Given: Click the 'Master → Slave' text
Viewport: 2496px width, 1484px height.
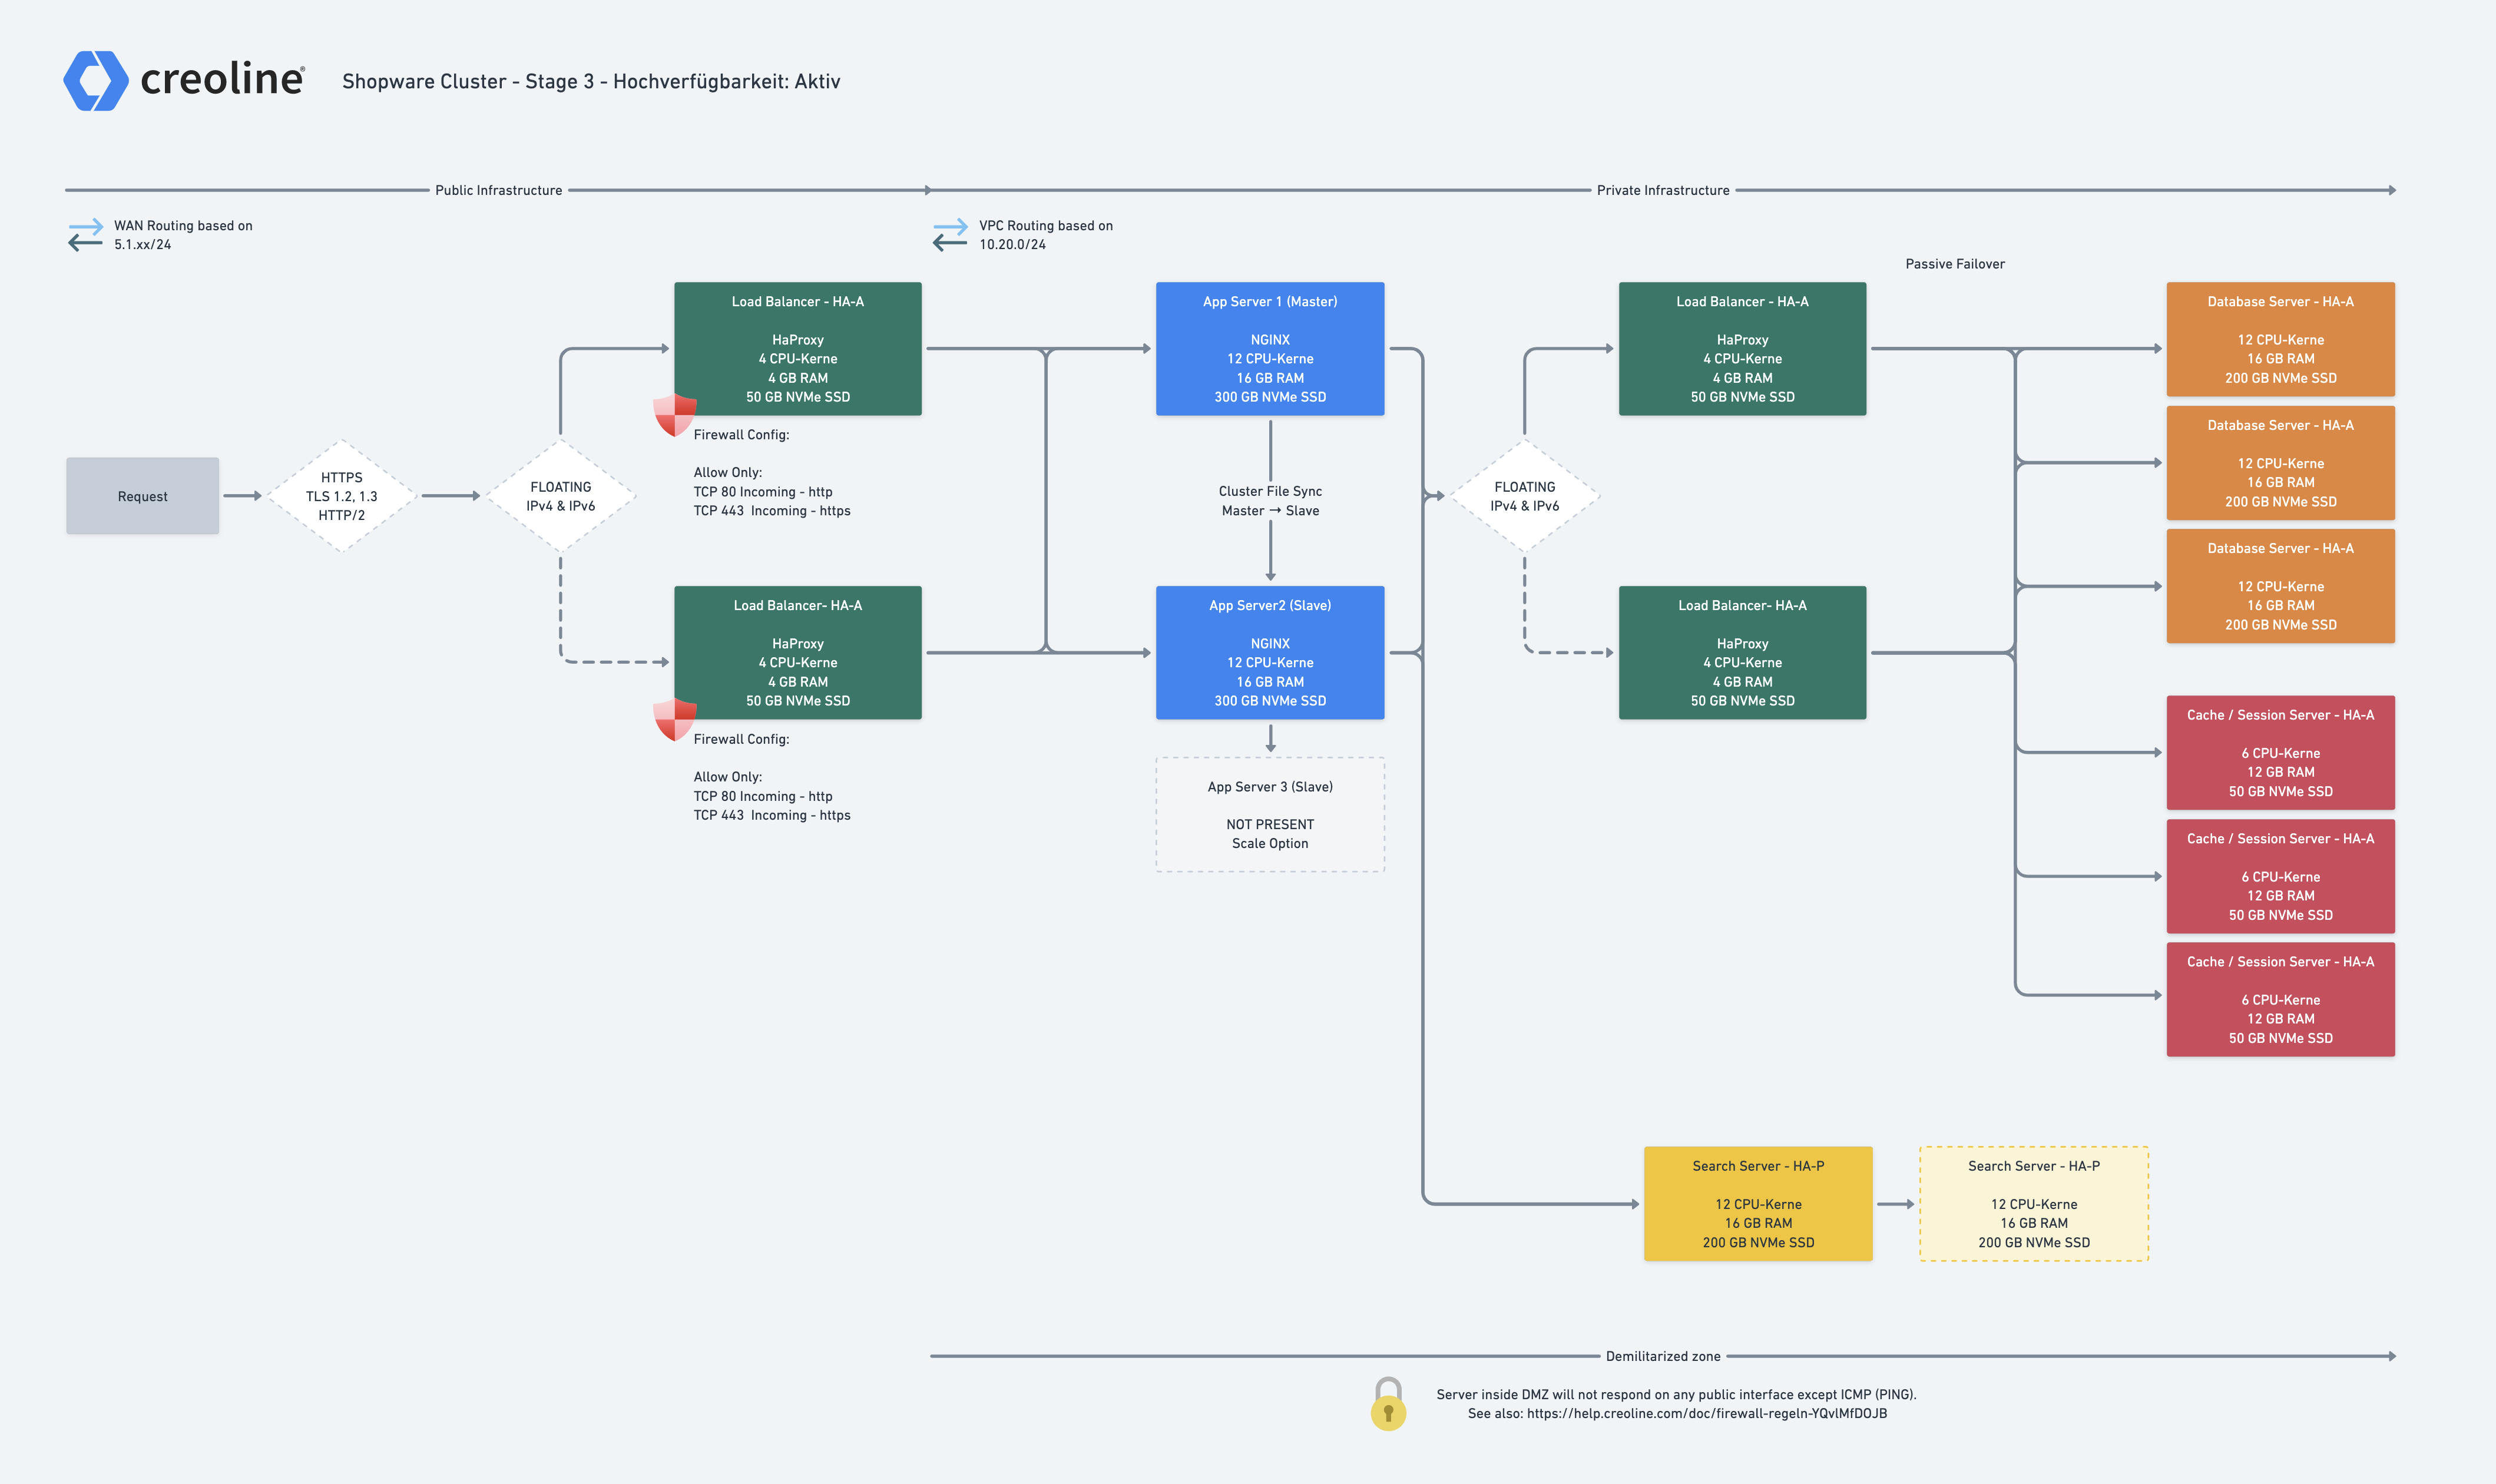Looking at the screenshot, I should point(1270,511).
